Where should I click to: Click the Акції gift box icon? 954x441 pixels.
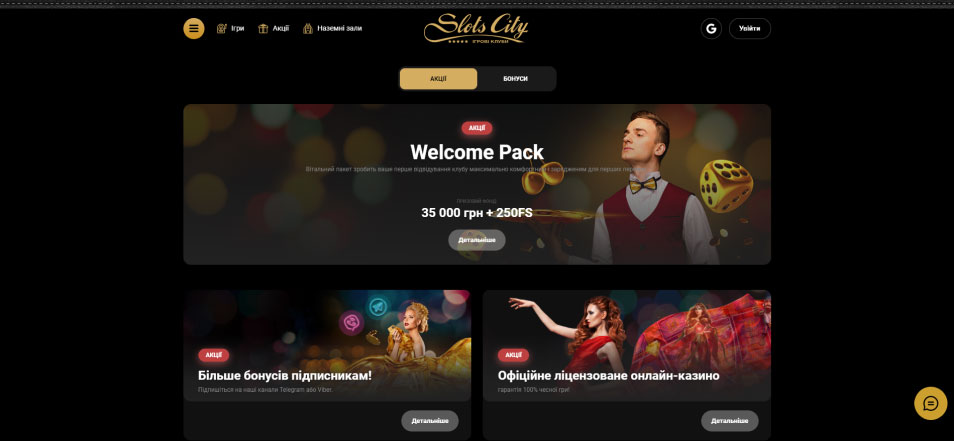(x=263, y=29)
